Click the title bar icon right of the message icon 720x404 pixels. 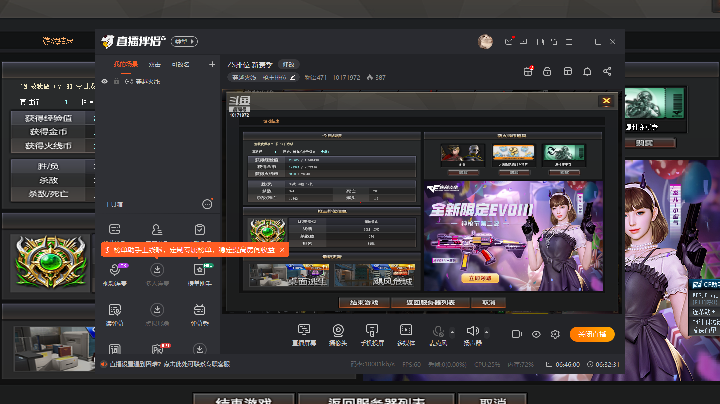click(523, 41)
